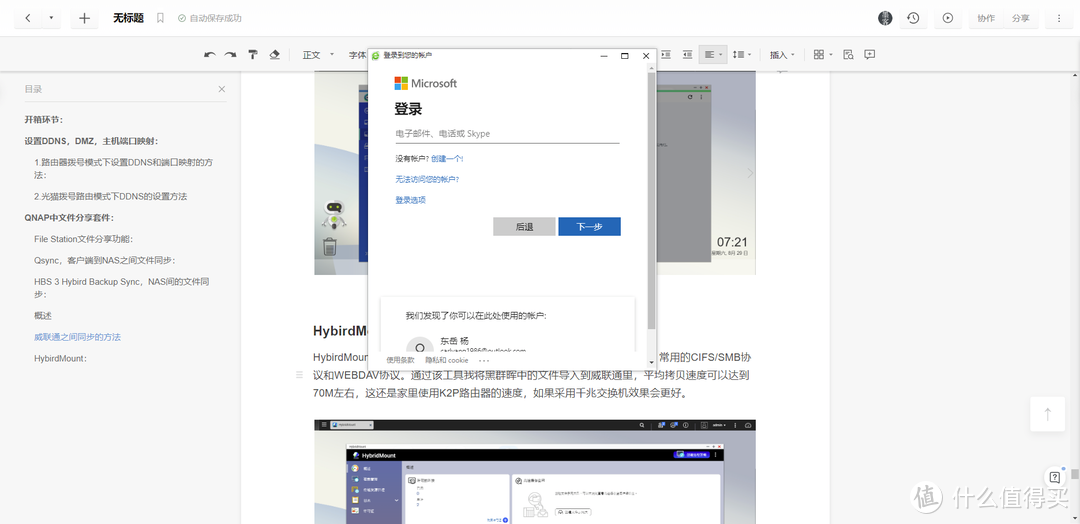Viewport: 1080px width, 524px height.
Task: Redo the last edit
Action: pyautogui.click(x=231, y=54)
